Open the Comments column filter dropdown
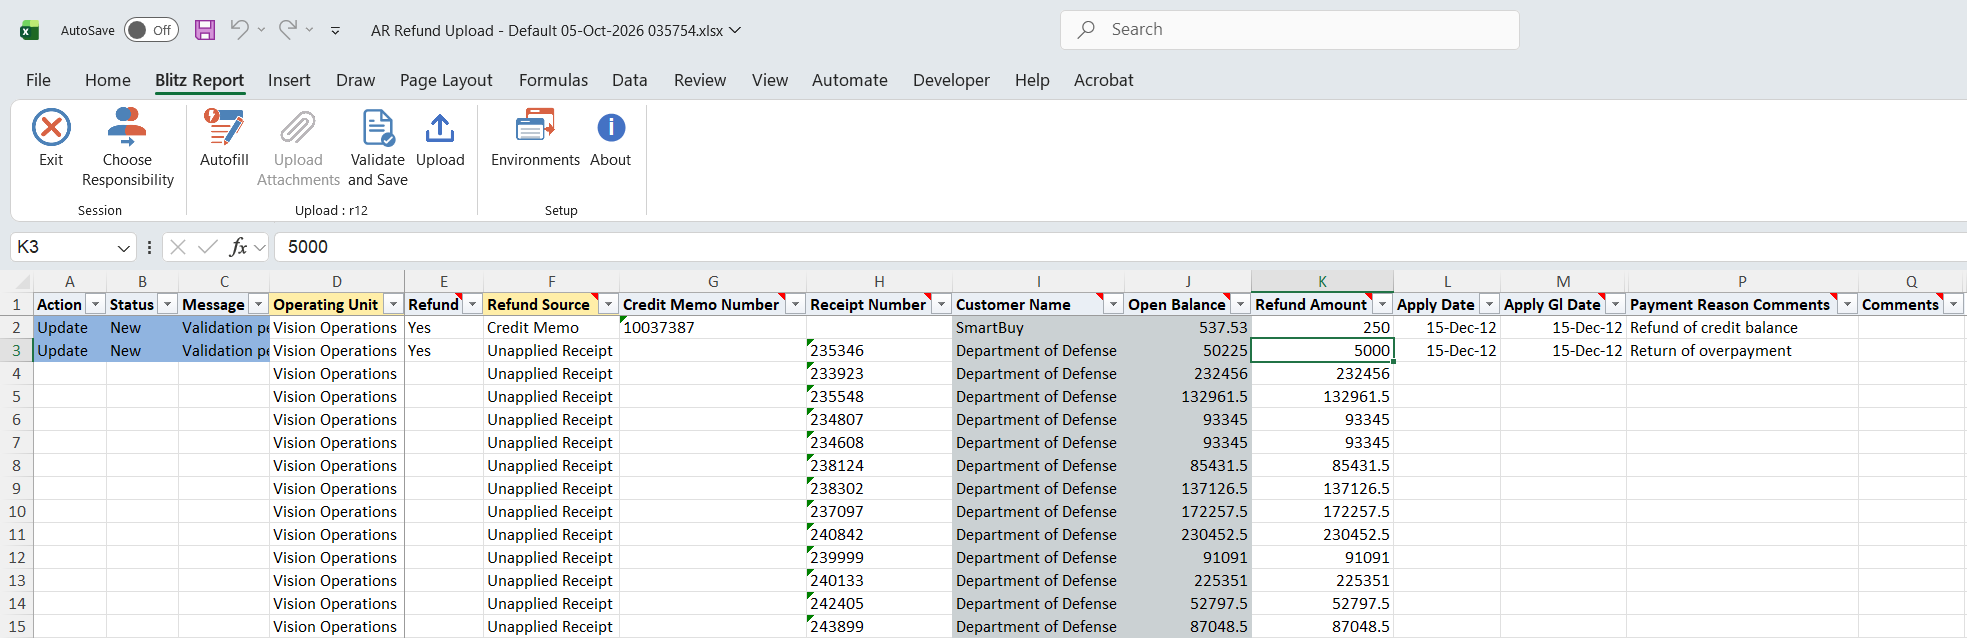 click(x=1953, y=304)
